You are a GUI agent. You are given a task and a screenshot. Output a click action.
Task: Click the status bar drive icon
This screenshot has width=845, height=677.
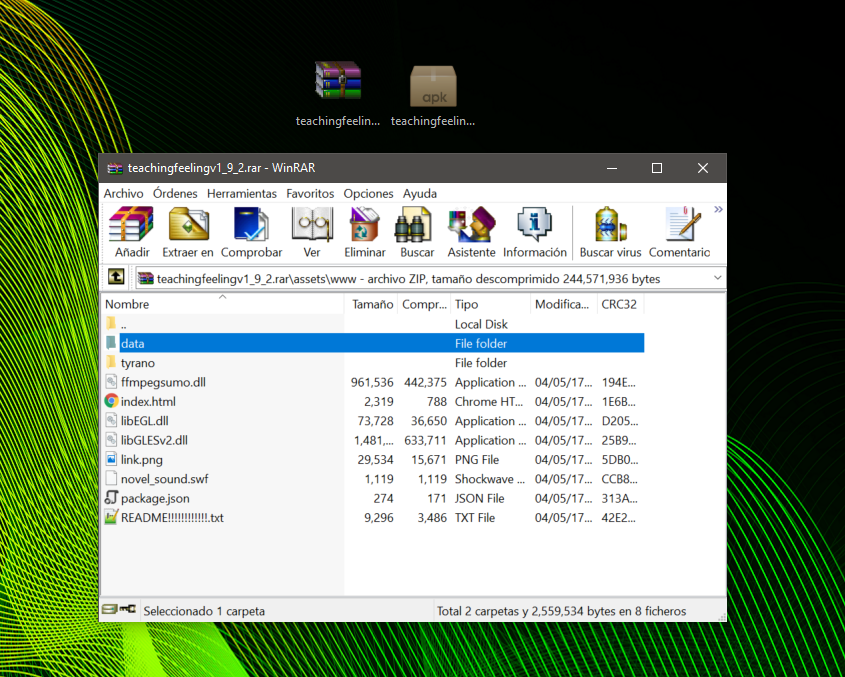109,609
